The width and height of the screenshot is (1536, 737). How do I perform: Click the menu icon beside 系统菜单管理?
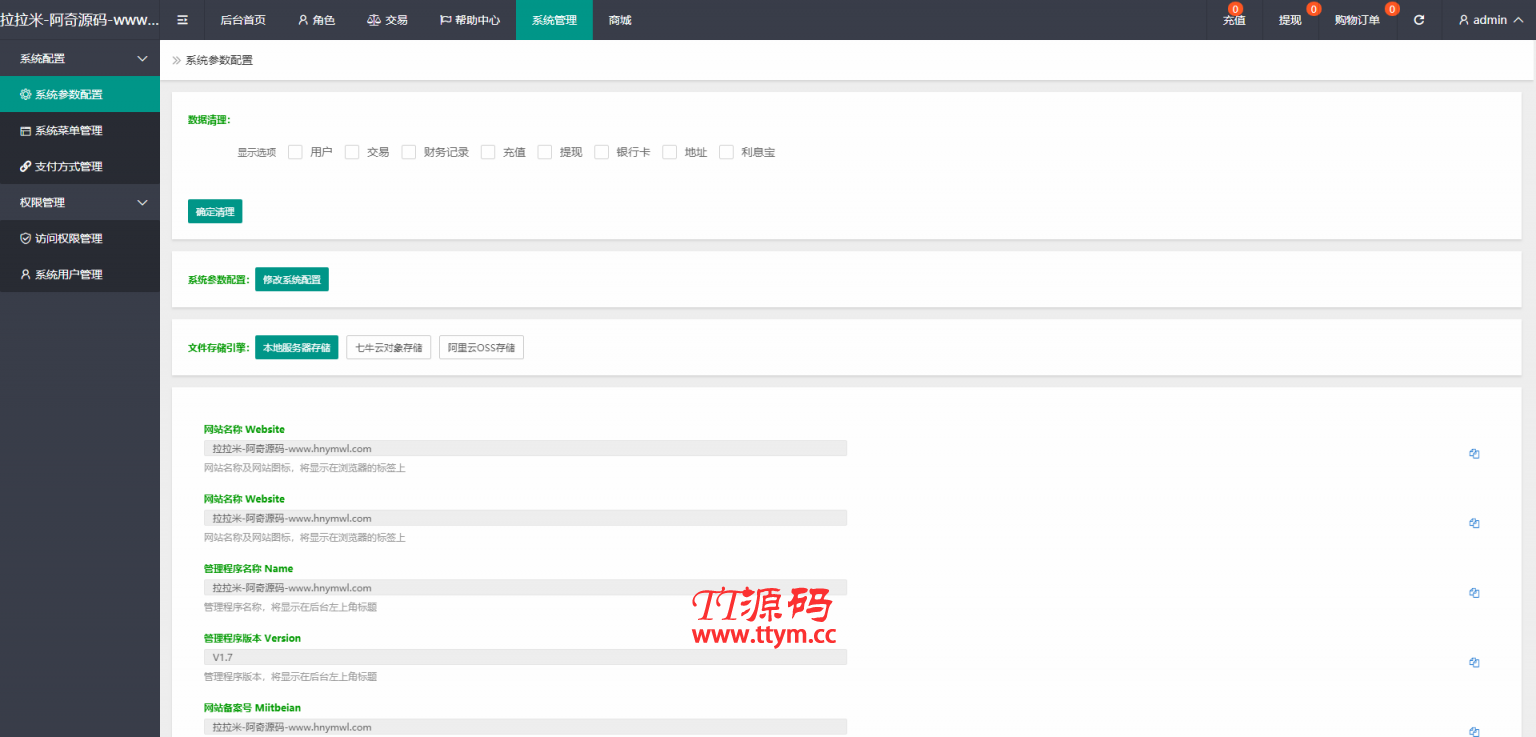[26, 131]
